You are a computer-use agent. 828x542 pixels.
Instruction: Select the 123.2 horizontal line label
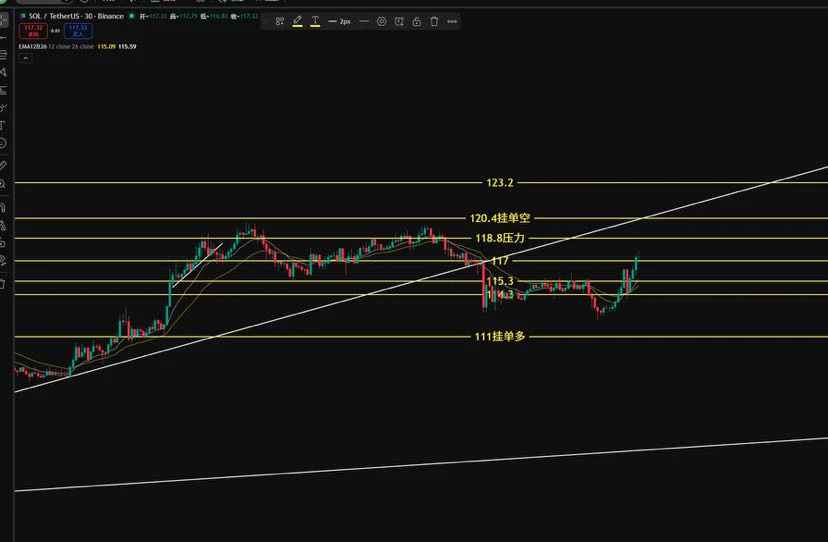pos(500,183)
